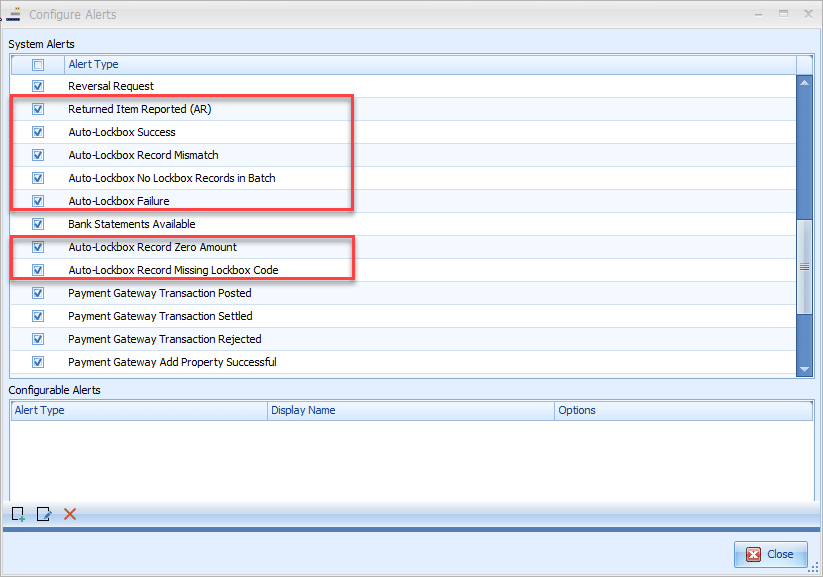Select Bank Statements Available row text
Image resolution: width=823 pixels, height=577 pixels.
pyautogui.click(x=132, y=224)
